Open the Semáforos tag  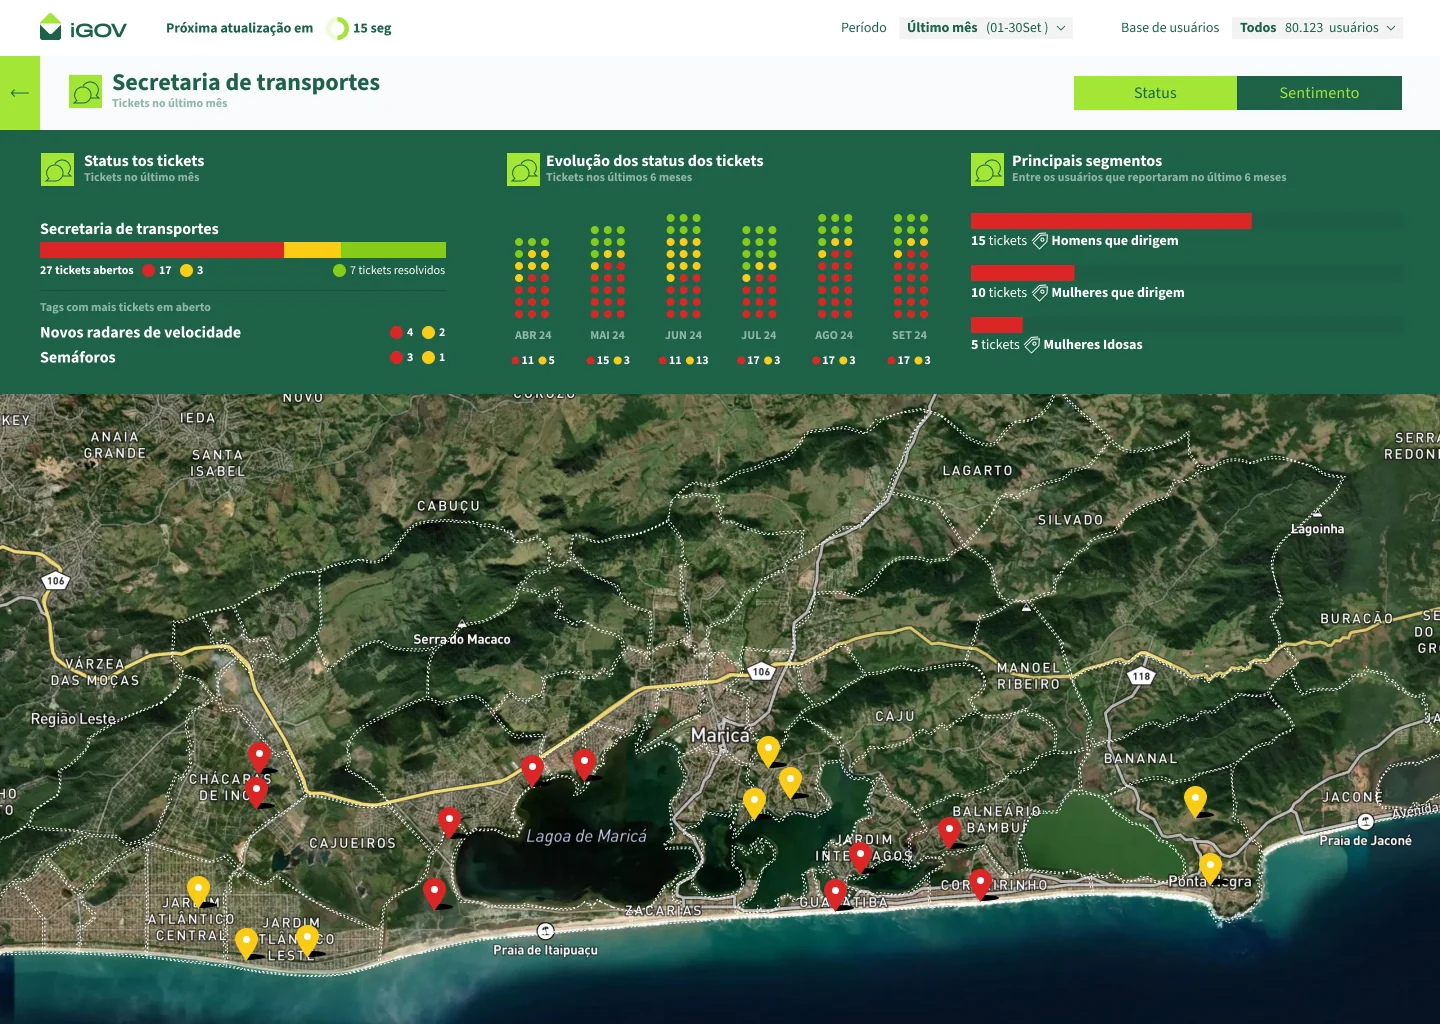pos(78,357)
